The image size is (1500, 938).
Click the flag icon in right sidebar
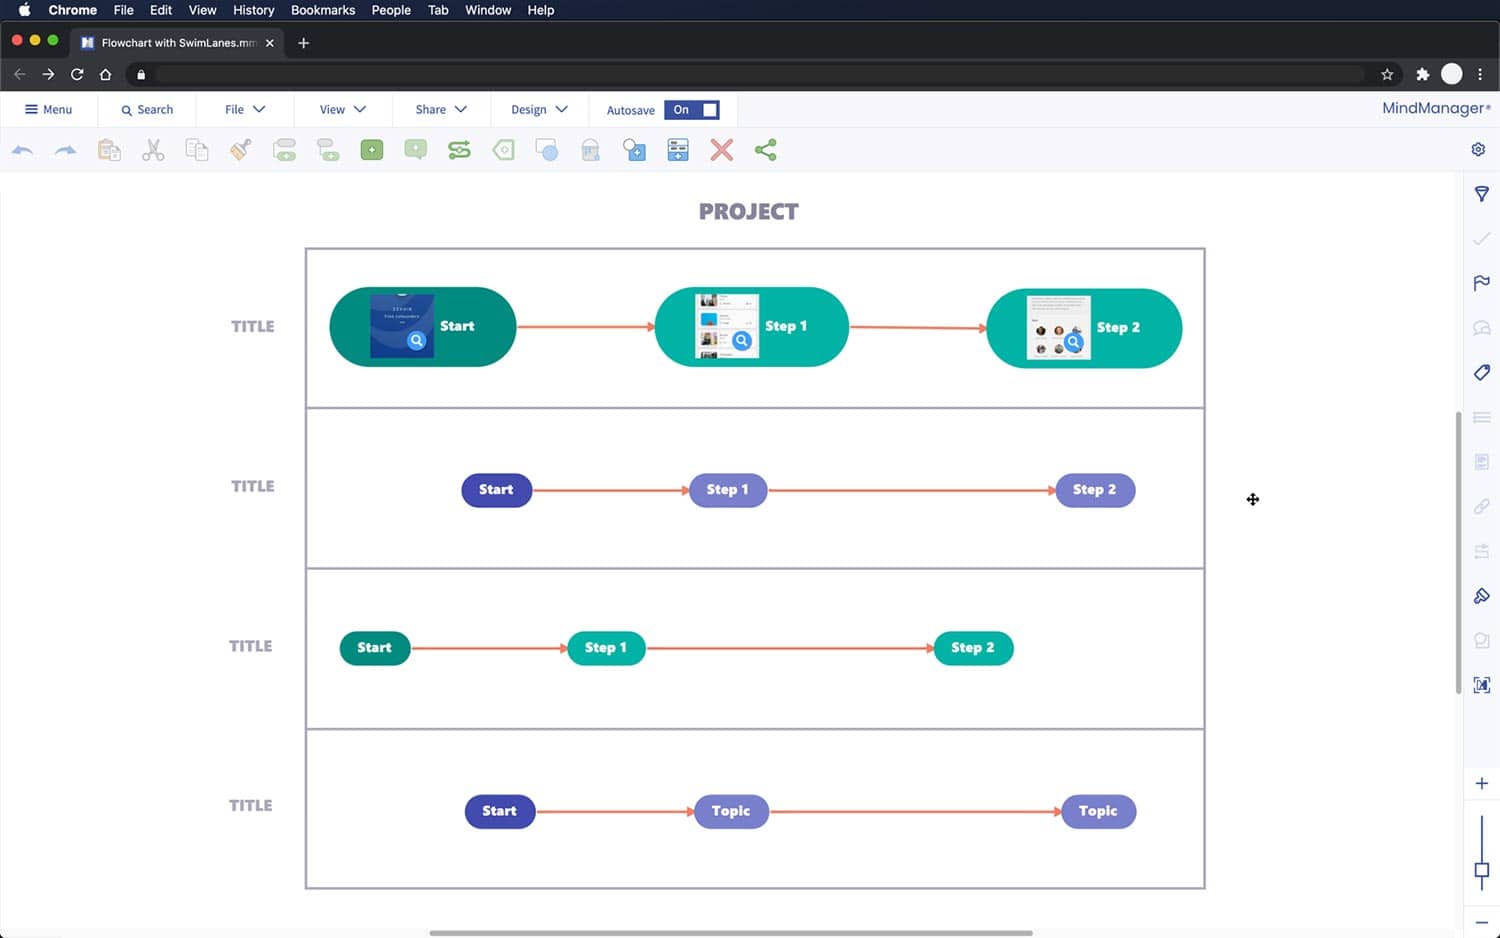(x=1481, y=283)
